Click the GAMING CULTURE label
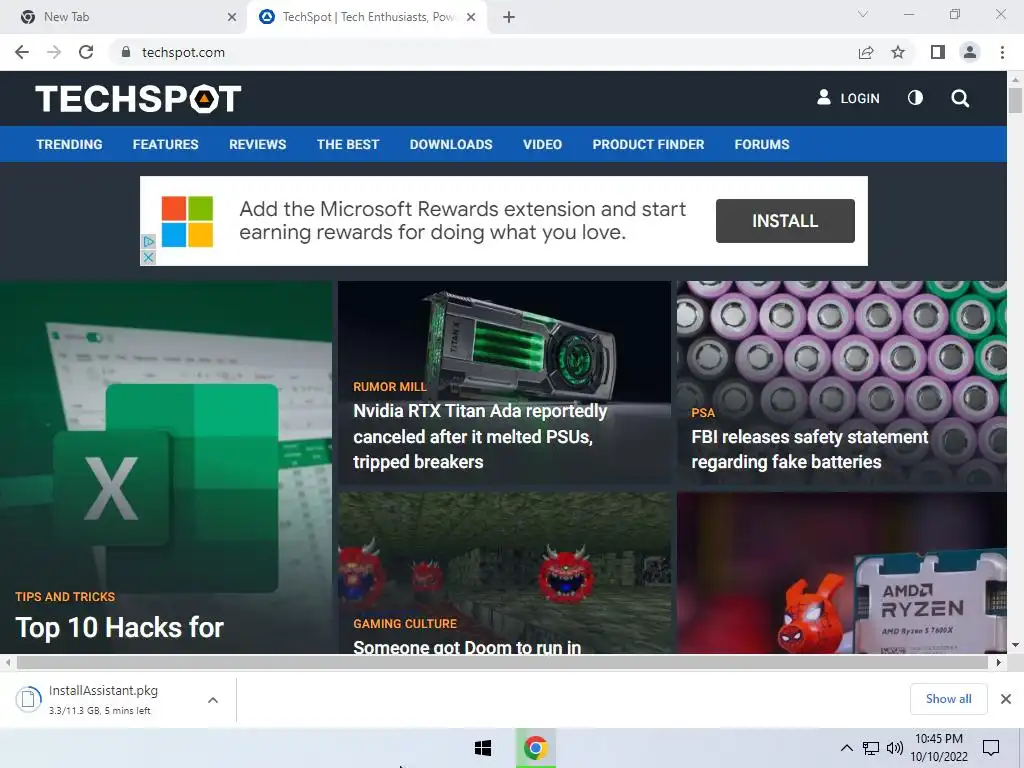 tap(405, 624)
